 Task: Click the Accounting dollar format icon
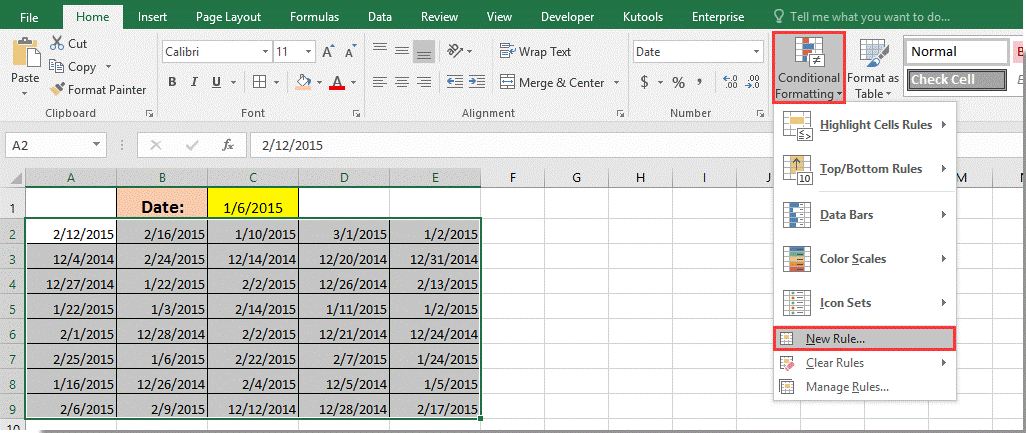[x=645, y=82]
